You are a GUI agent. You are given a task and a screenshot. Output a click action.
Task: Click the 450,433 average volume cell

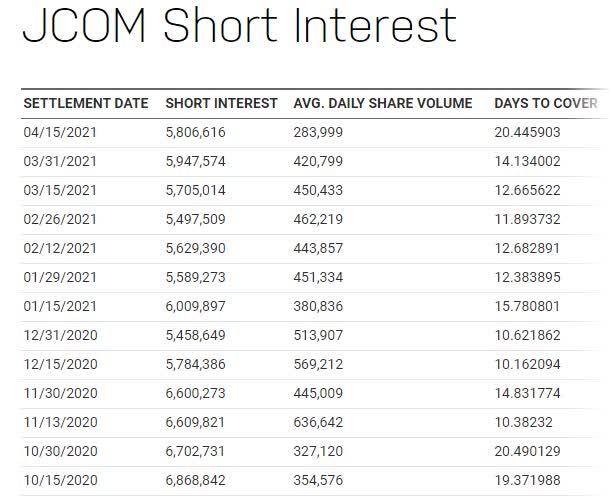(x=318, y=190)
